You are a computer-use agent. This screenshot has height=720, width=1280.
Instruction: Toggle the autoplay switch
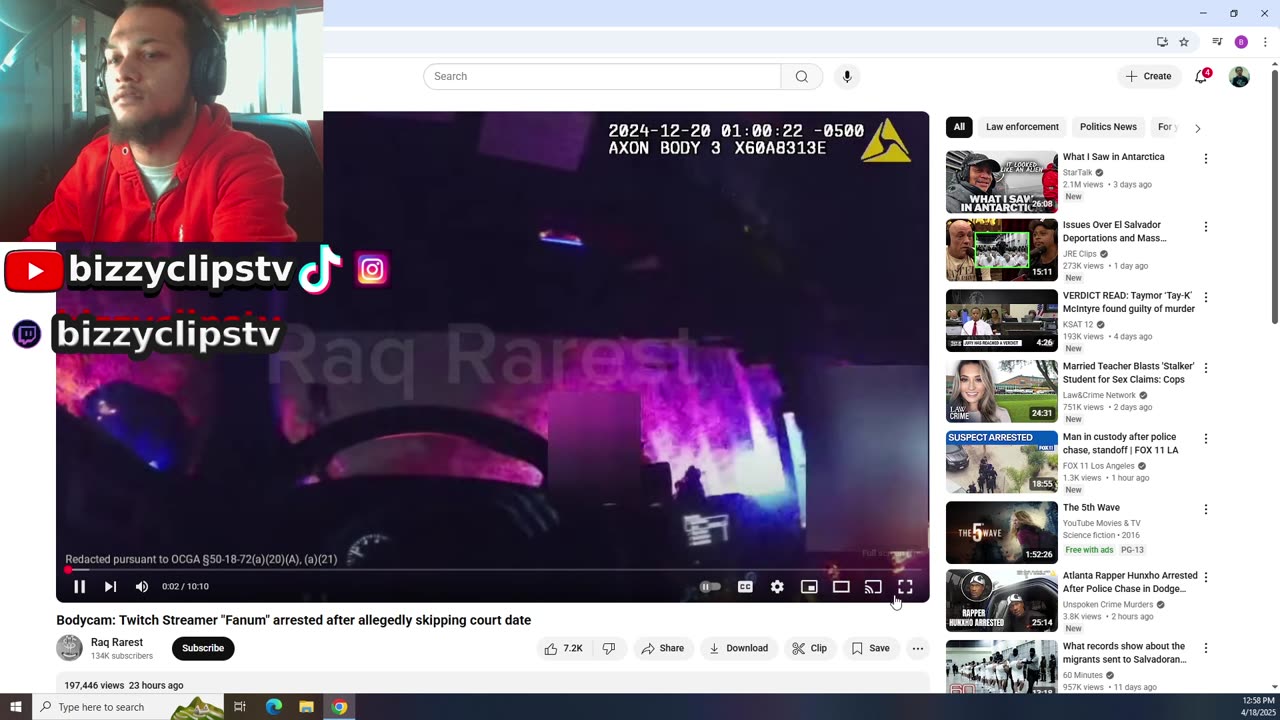710,587
